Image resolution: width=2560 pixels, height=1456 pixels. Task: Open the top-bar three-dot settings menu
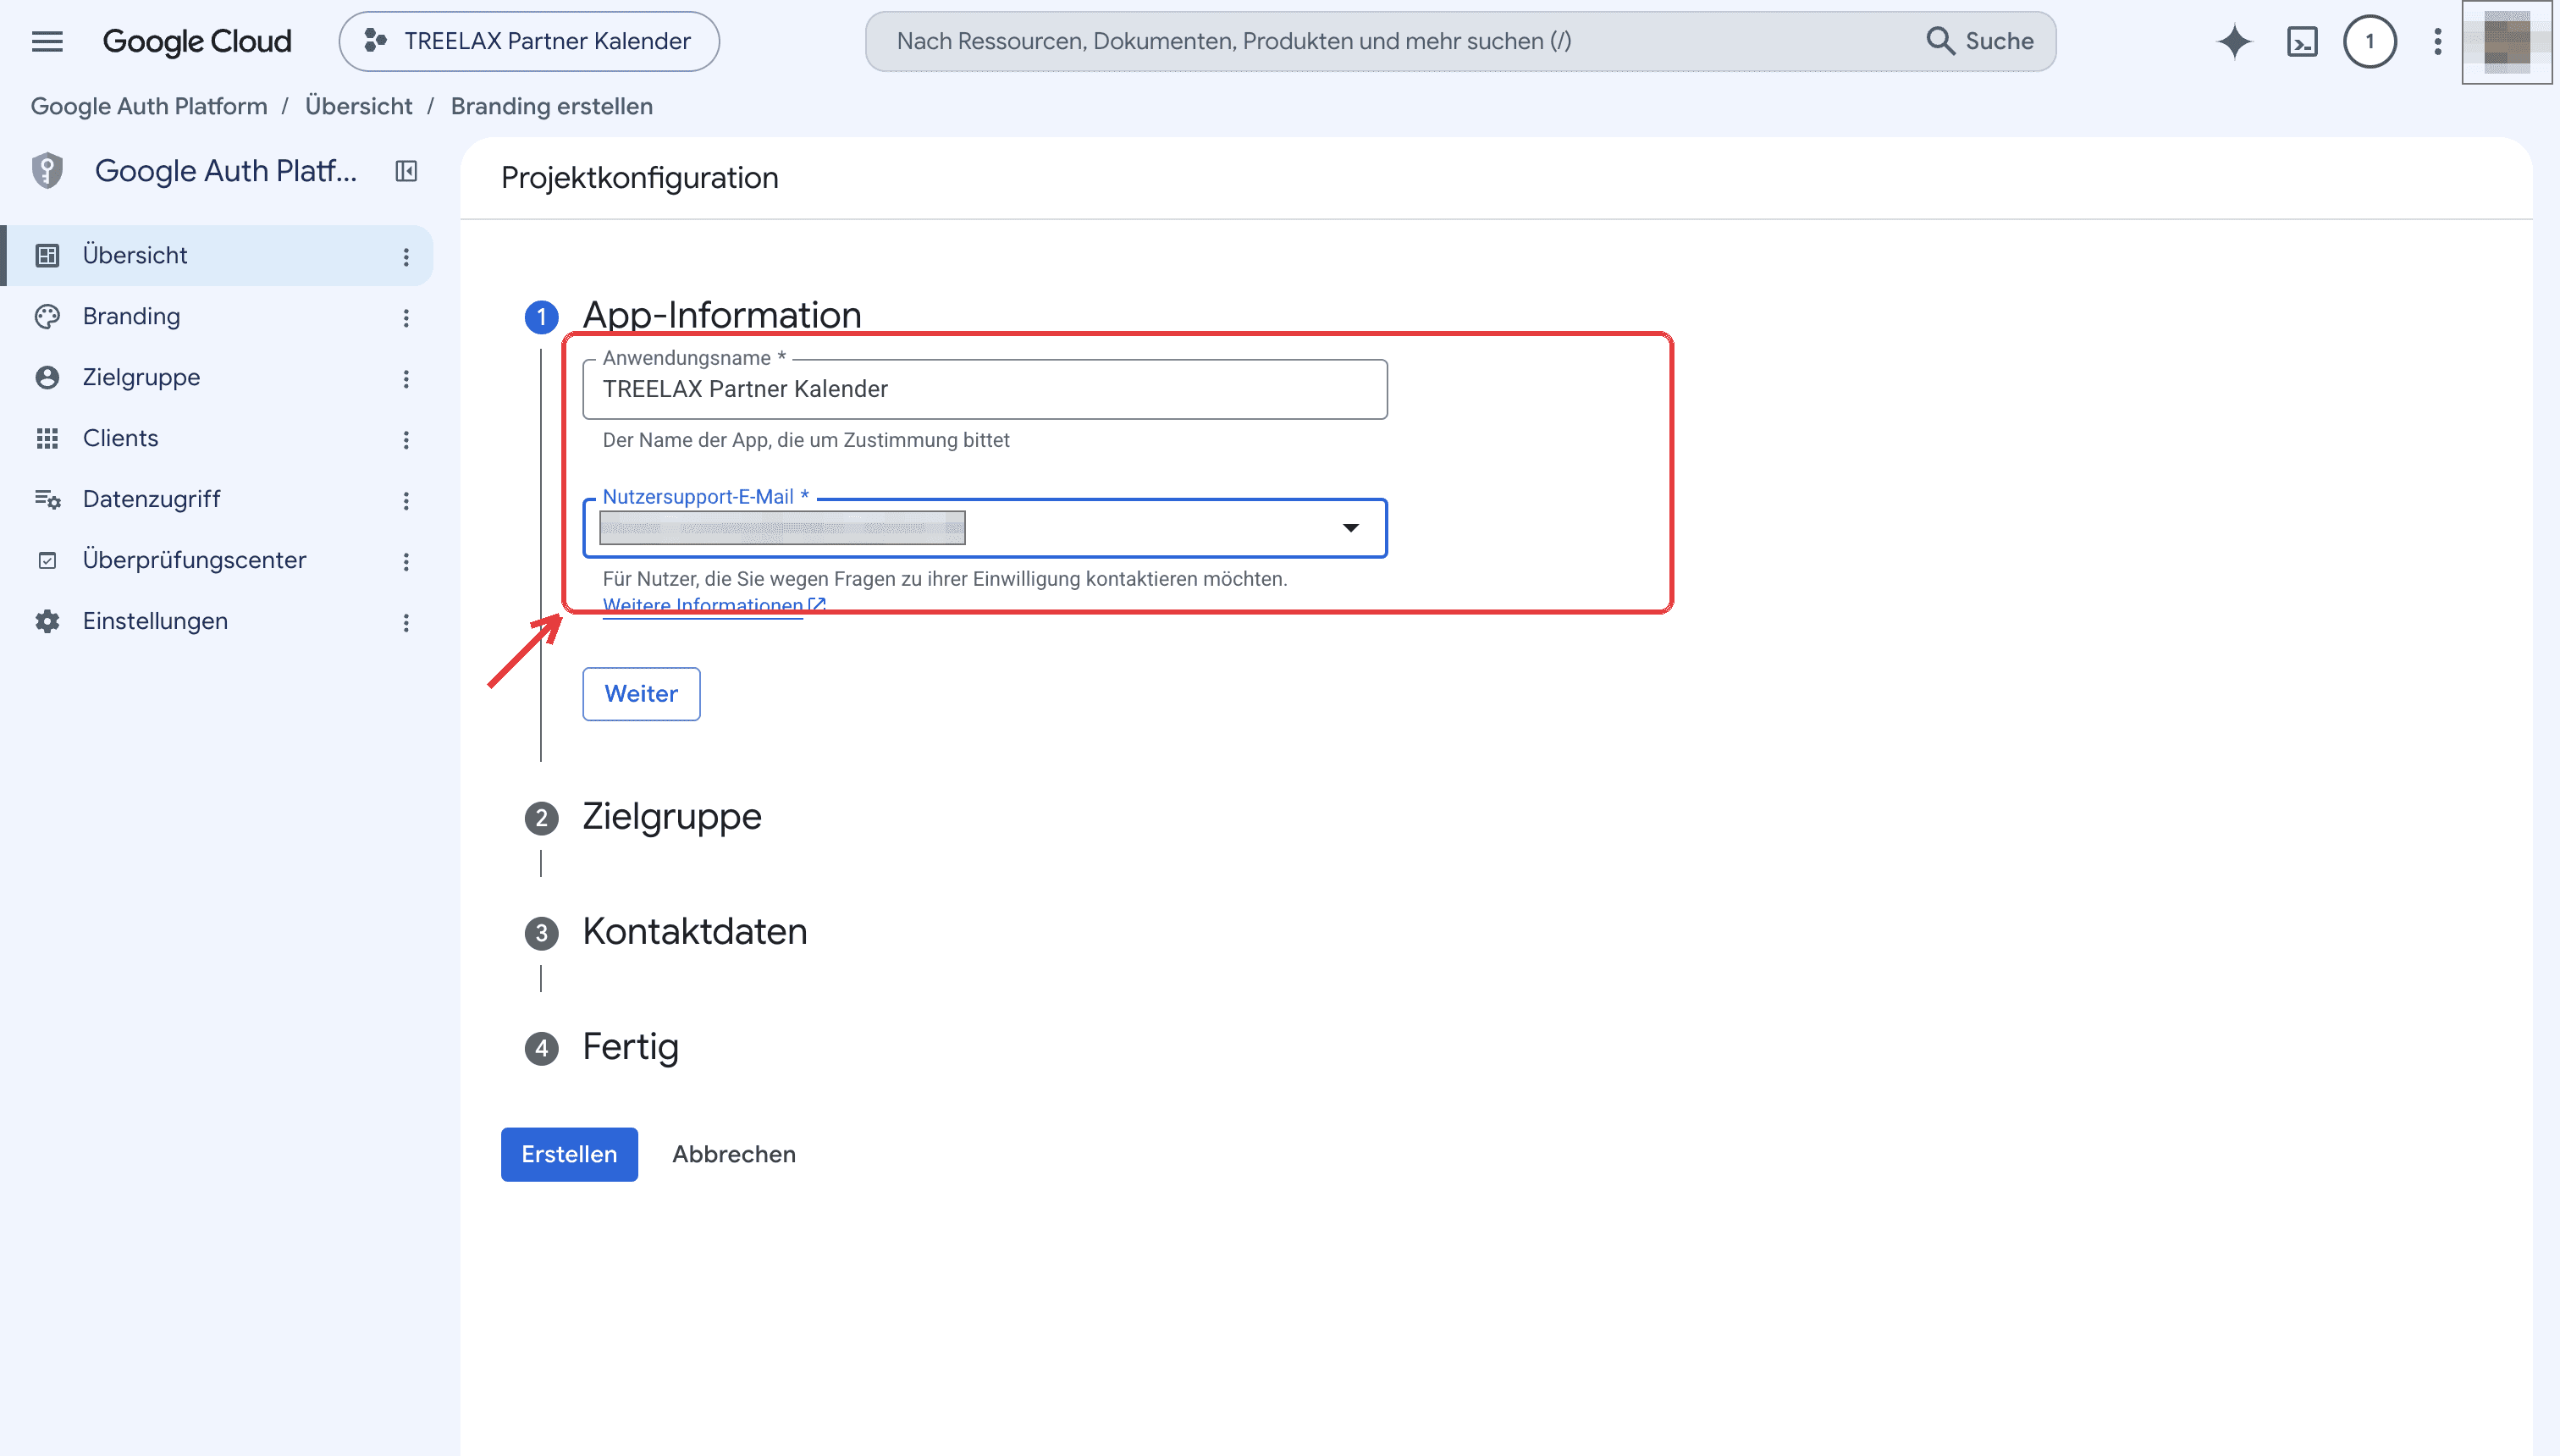2438,41
